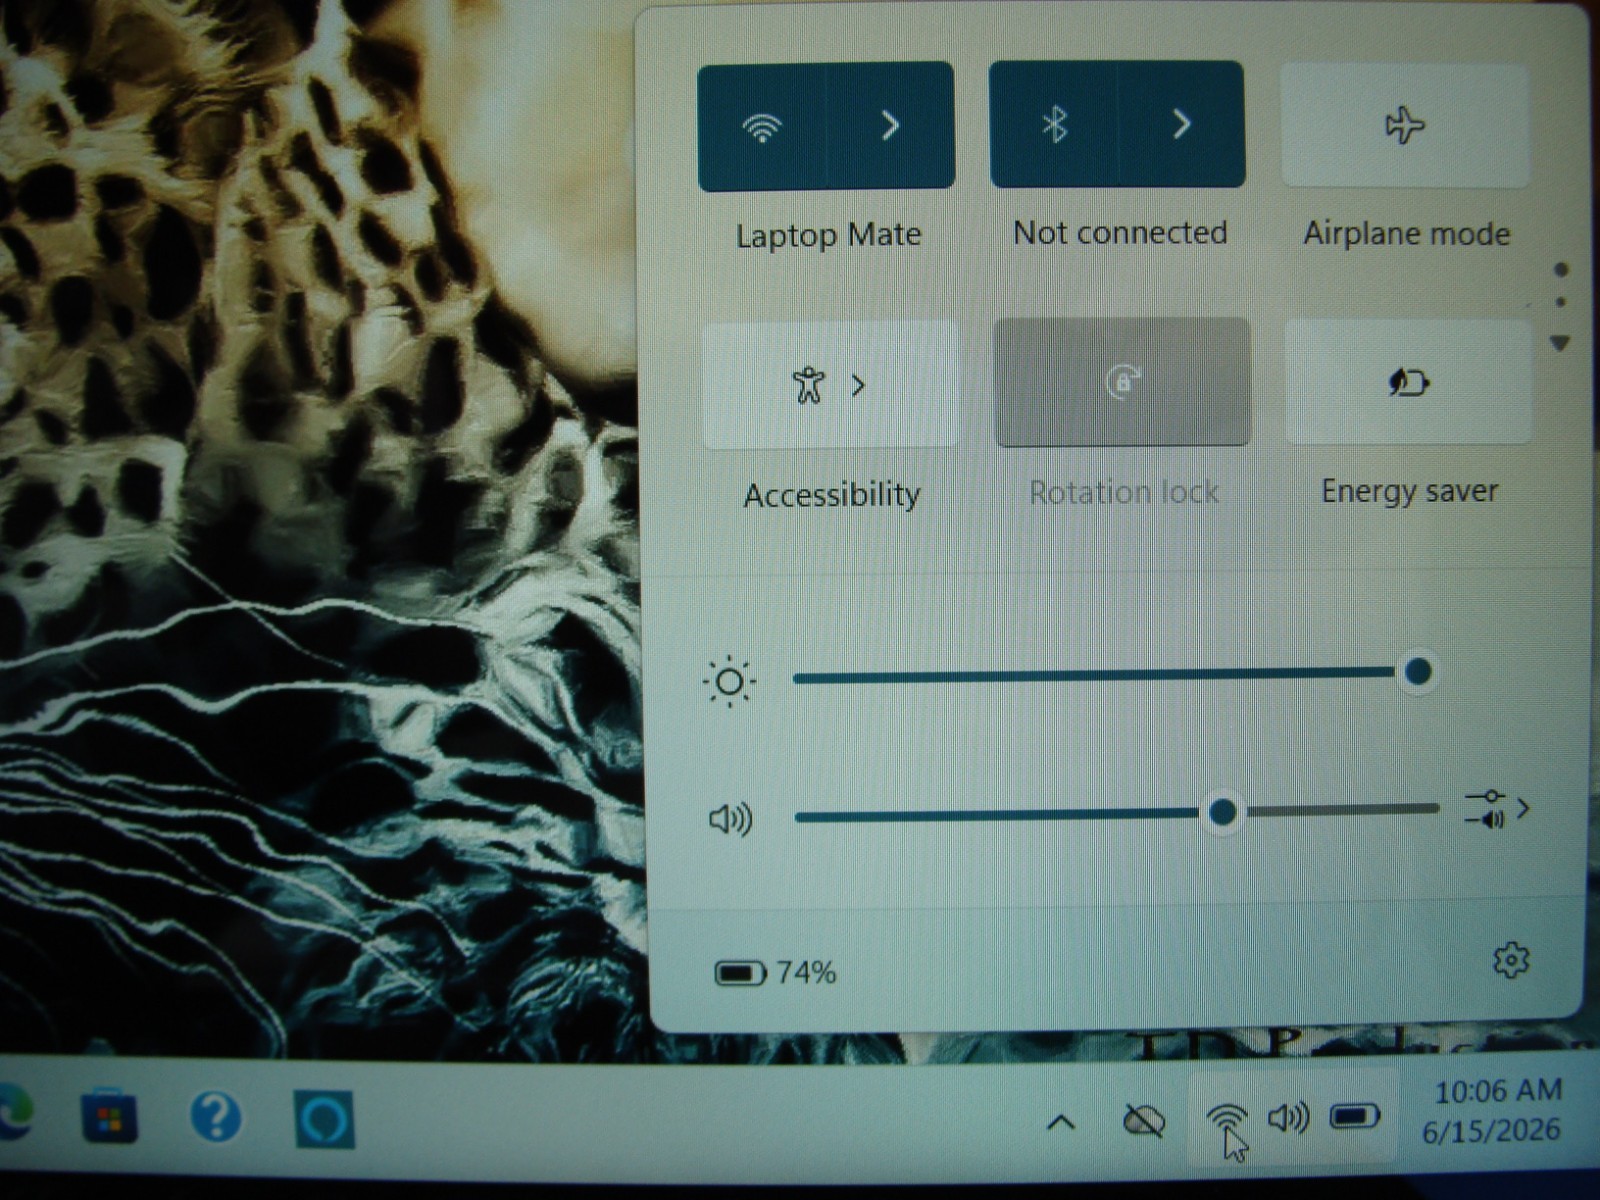Image resolution: width=1600 pixels, height=1200 pixels.
Task: Click the OneDrive cloud tray icon
Action: 1143,1120
